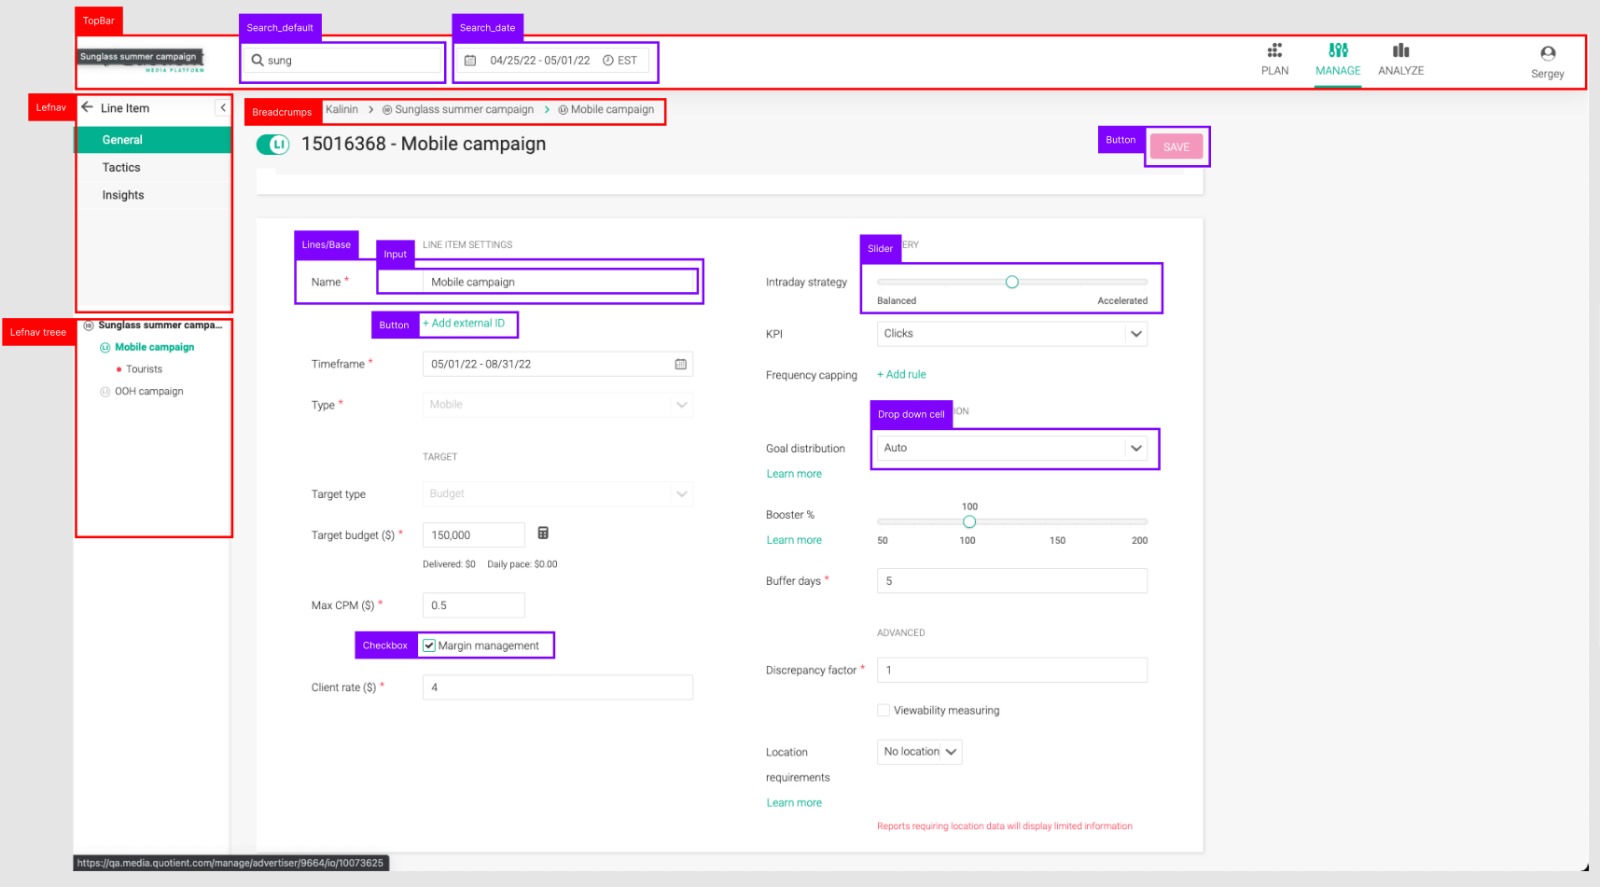Click the Add external ID link
Screen dimensions: 1600x887
(x=464, y=323)
